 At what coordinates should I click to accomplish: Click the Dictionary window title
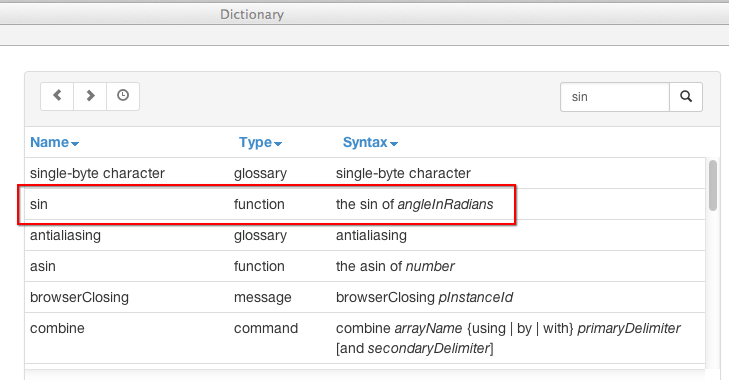[x=252, y=14]
